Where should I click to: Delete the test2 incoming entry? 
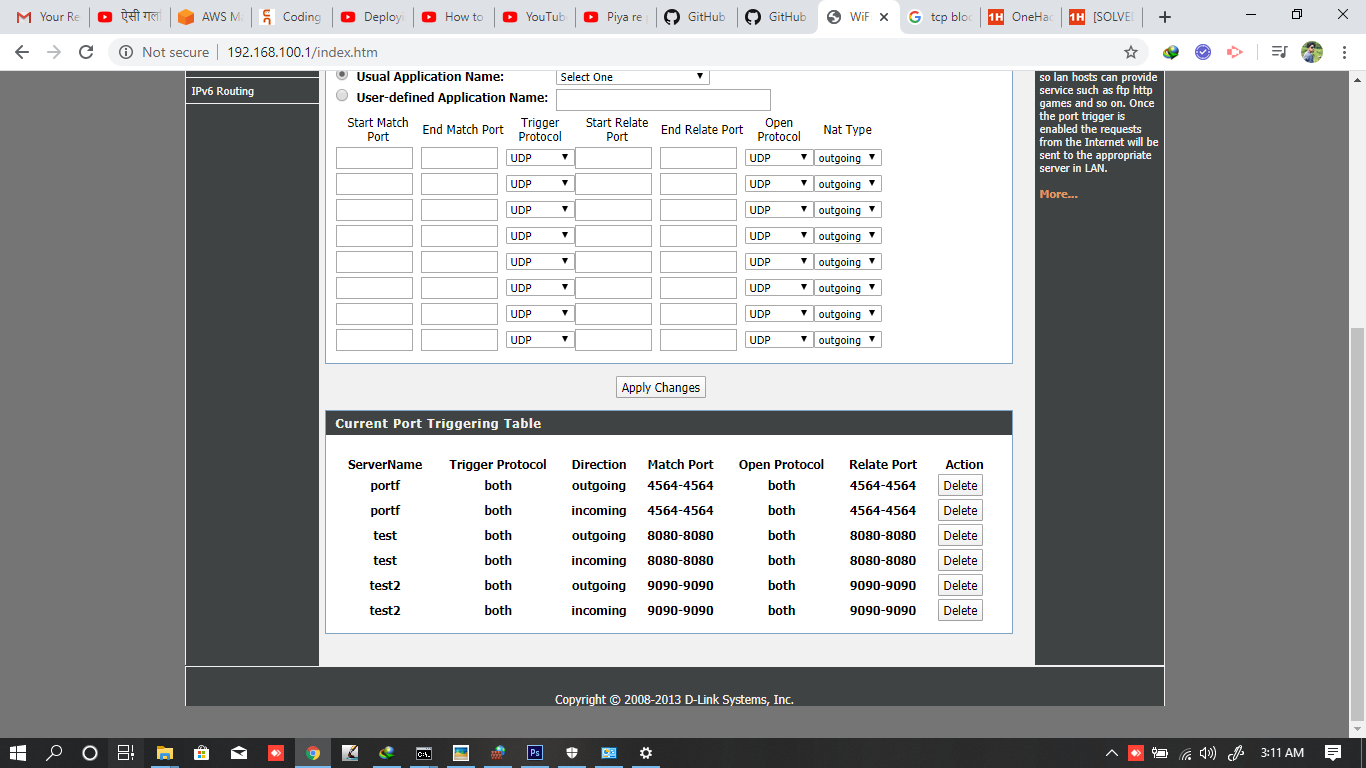[x=960, y=610]
